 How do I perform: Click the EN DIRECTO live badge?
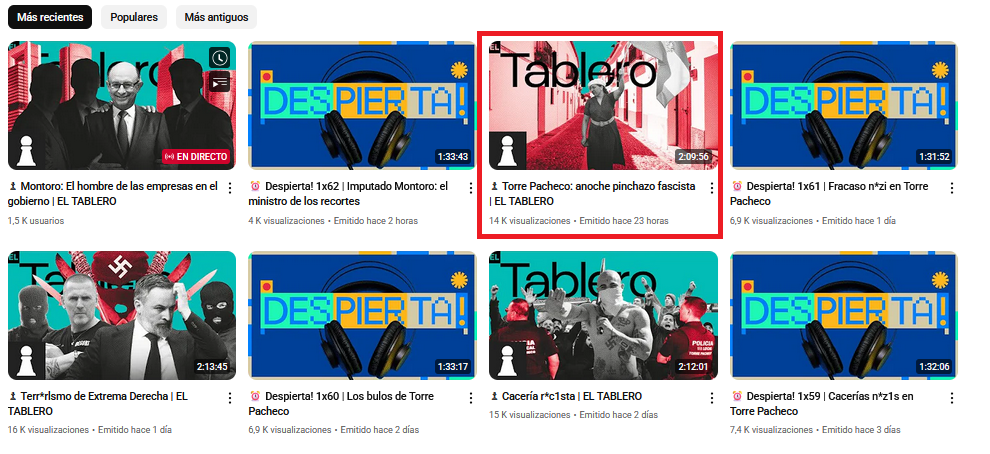pos(195,157)
